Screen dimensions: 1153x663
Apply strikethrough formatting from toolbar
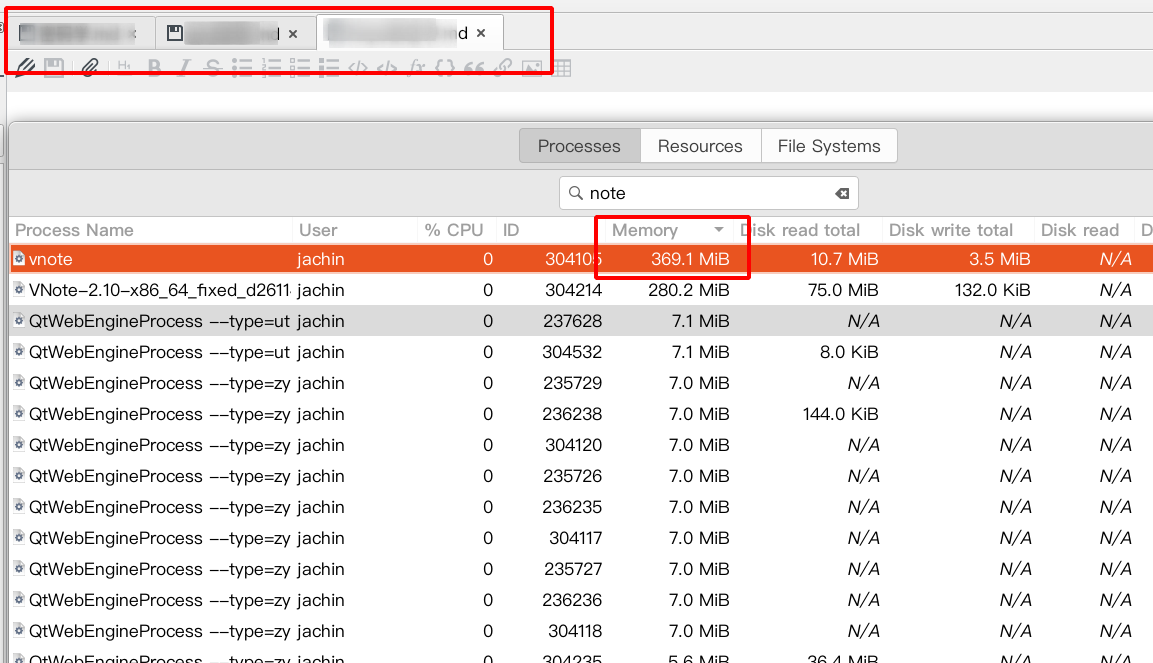213,68
